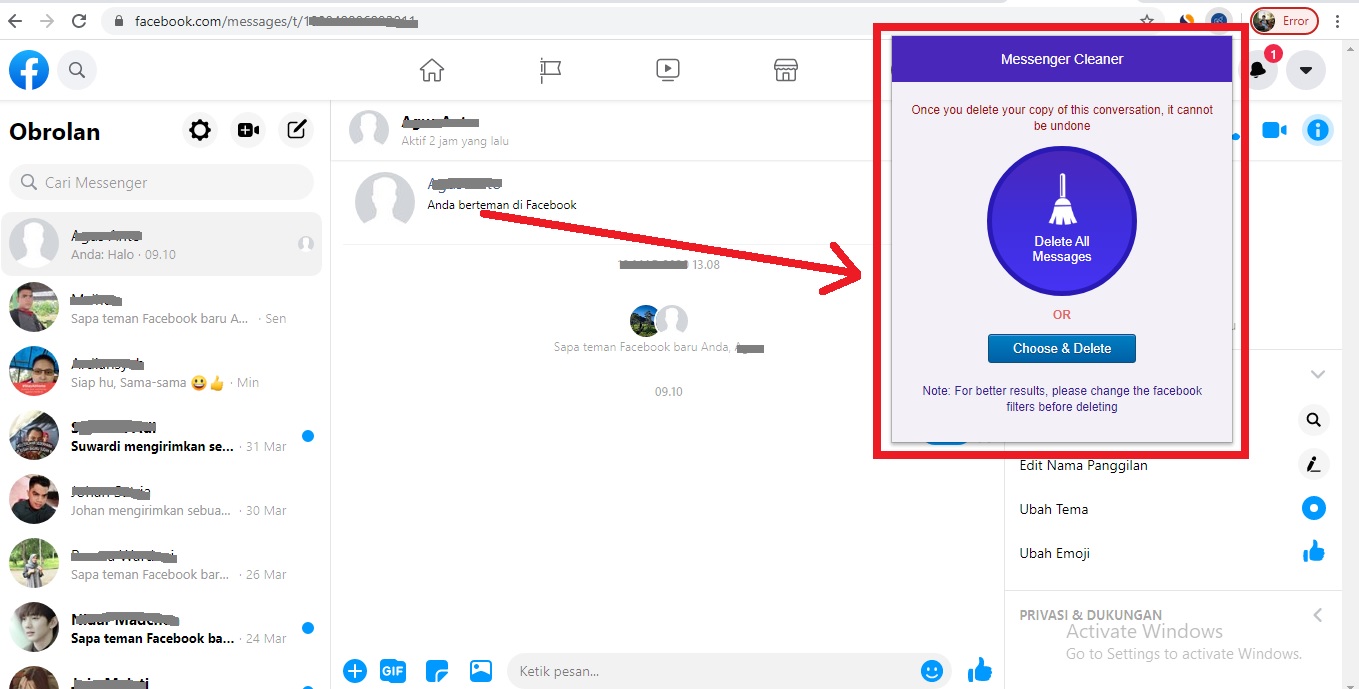Click Edit Nama Panggilan pencil
1359x689 pixels.
[x=1313, y=464]
